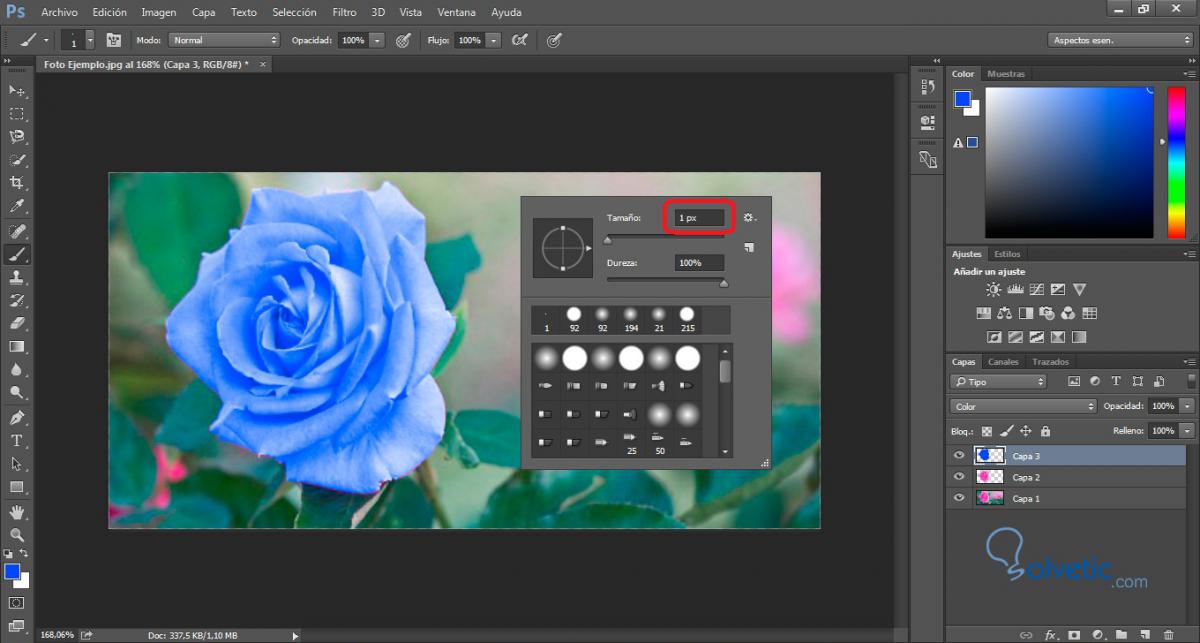
Task: Select the Eyedropper tool
Action: pyautogui.click(x=17, y=206)
